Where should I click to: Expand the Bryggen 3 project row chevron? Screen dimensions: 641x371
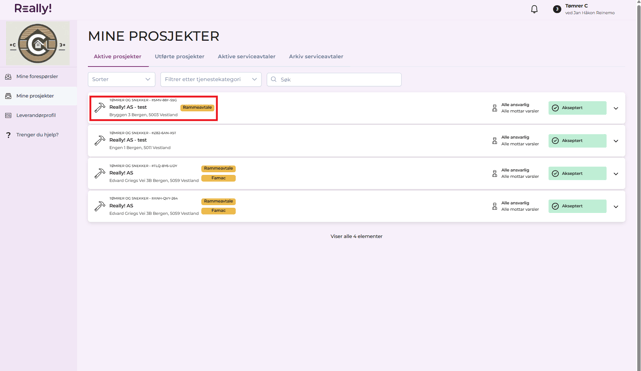(x=616, y=108)
